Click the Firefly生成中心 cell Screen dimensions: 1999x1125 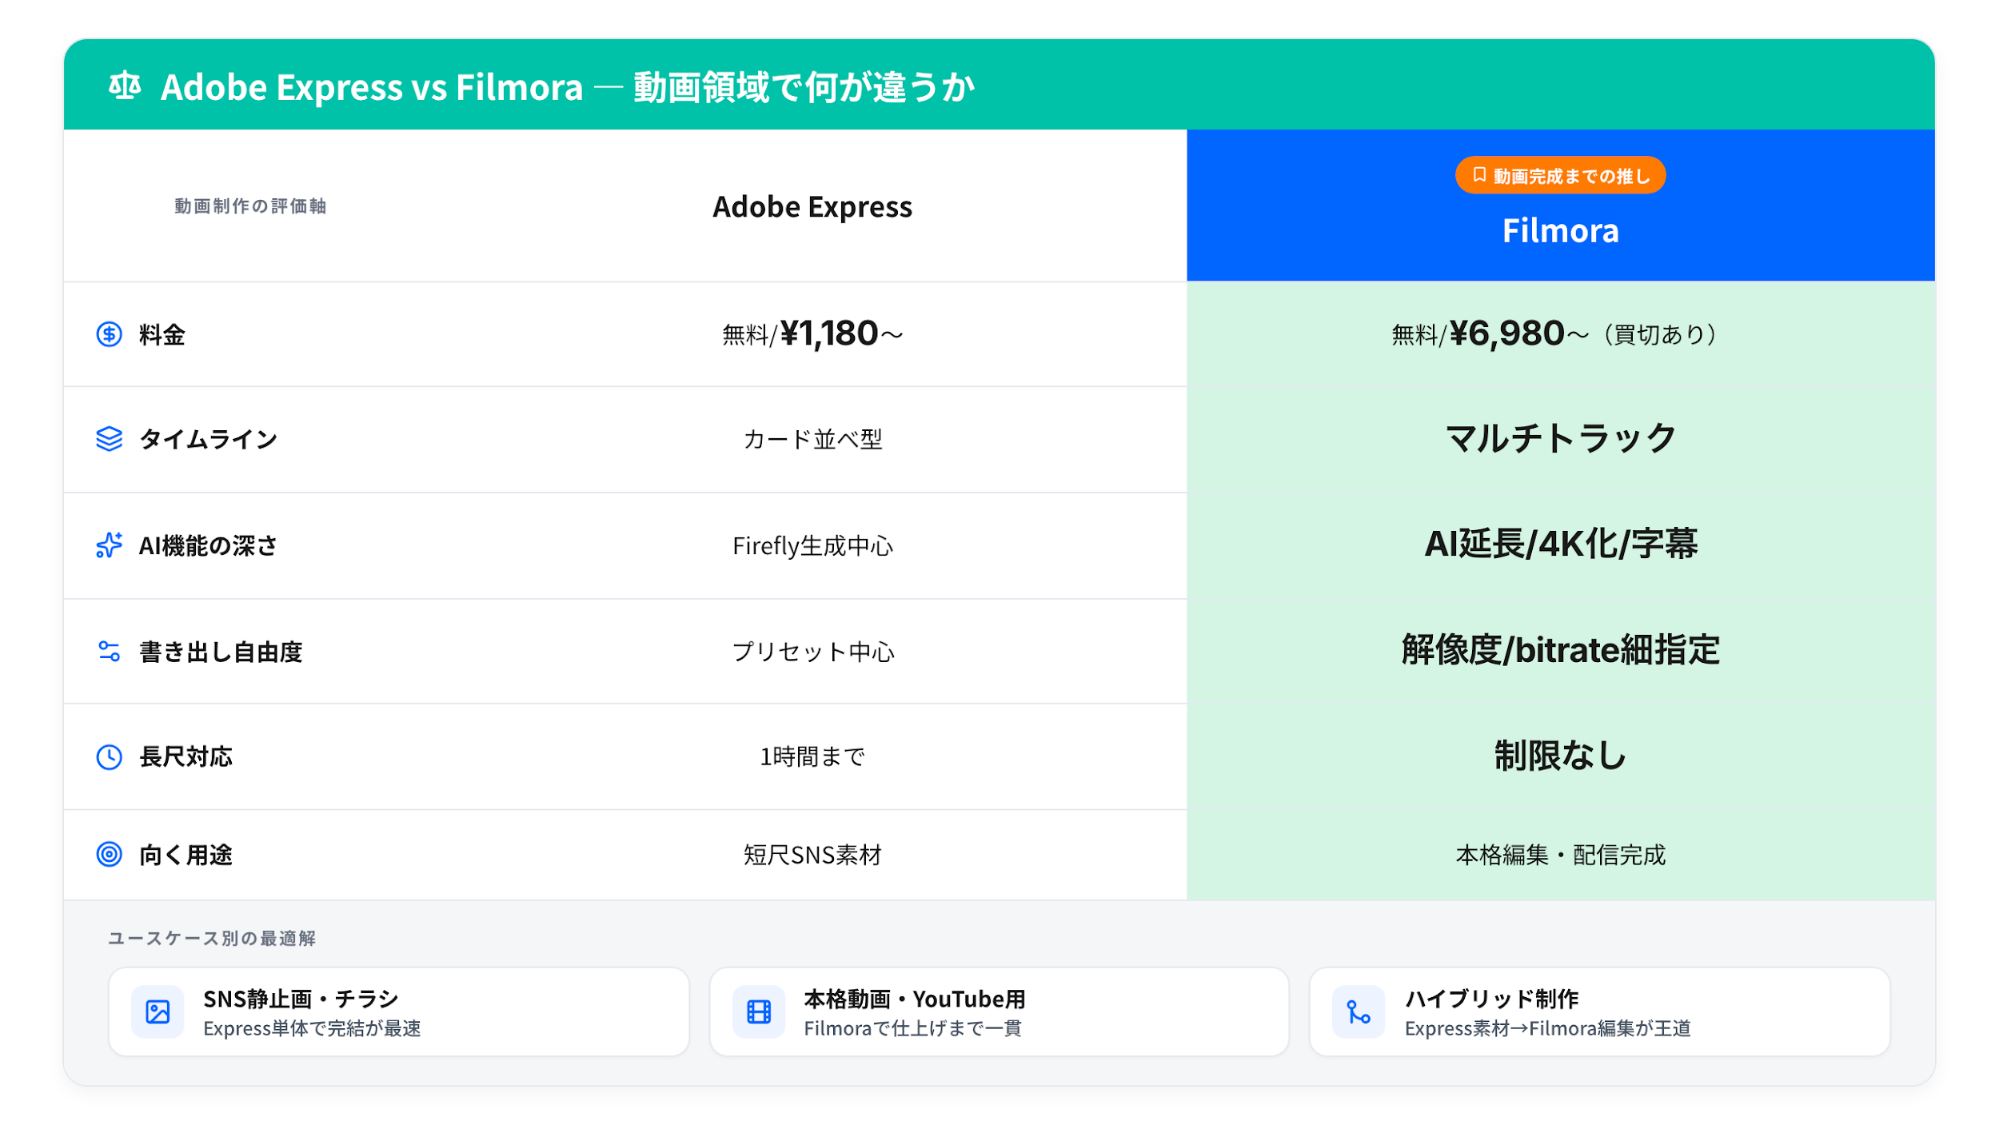pos(812,545)
